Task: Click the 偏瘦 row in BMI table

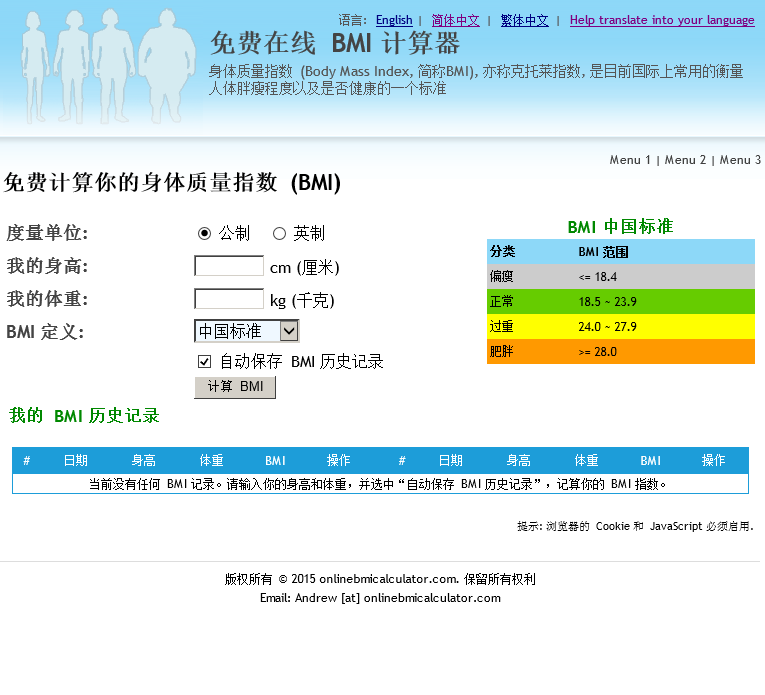Action: point(621,277)
